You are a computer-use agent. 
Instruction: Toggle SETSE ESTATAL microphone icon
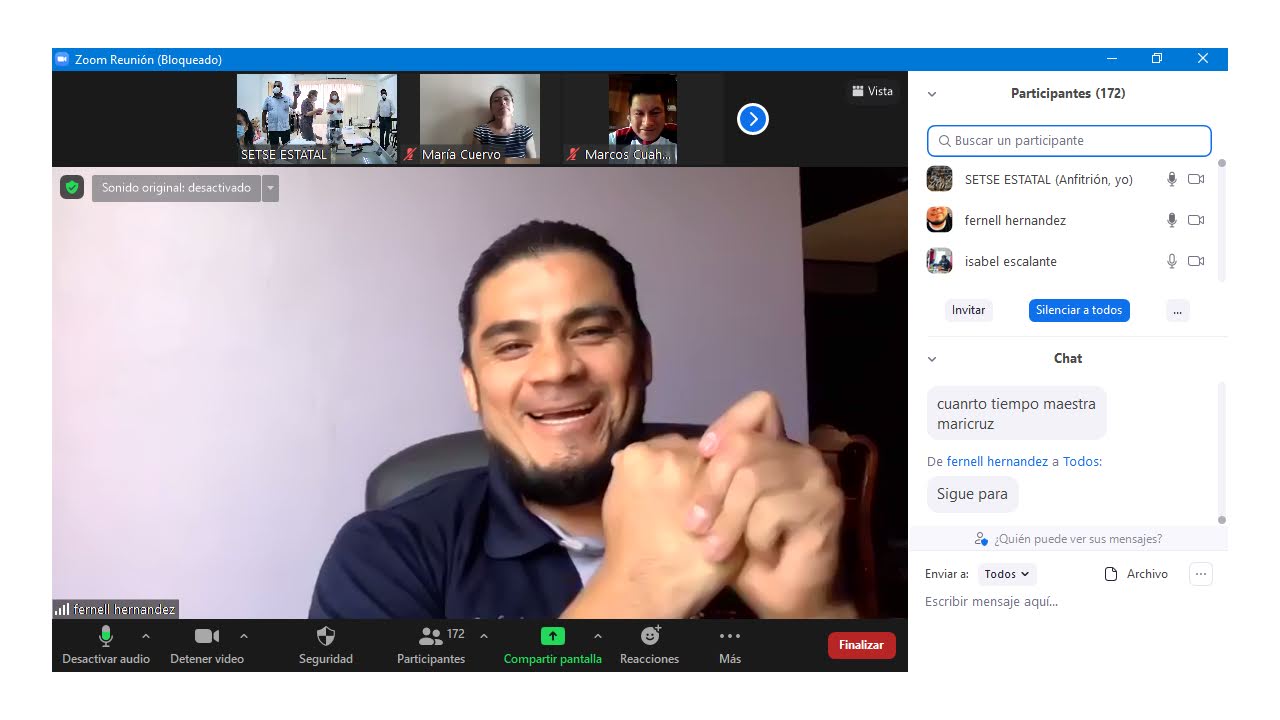1172,179
